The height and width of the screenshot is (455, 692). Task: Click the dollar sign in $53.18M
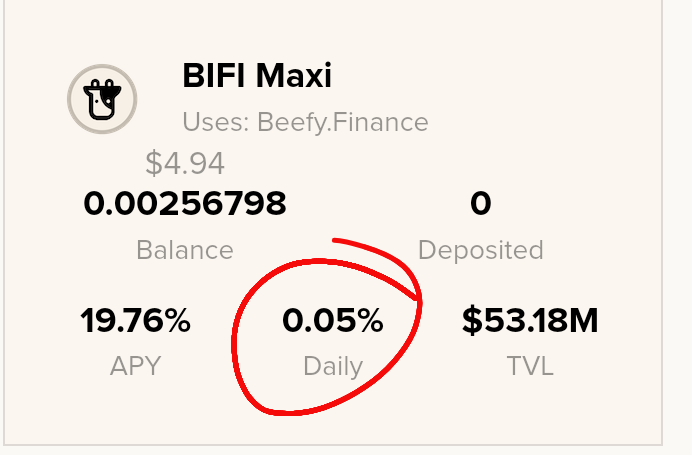pyautogui.click(x=472, y=320)
